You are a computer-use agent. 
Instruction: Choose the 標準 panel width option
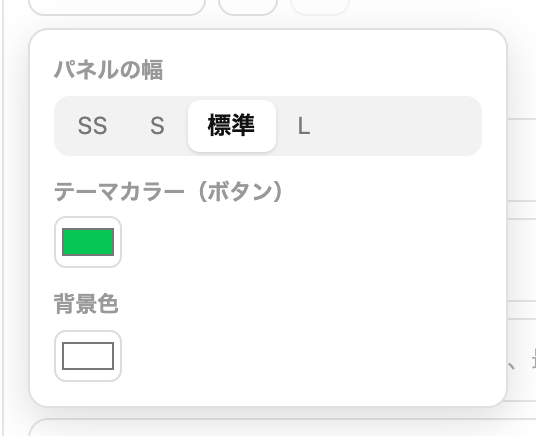click(x=232, y=126)
